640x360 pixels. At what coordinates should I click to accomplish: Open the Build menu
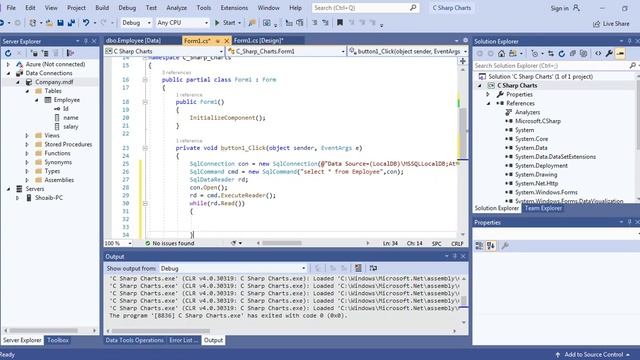click(102, 8)
